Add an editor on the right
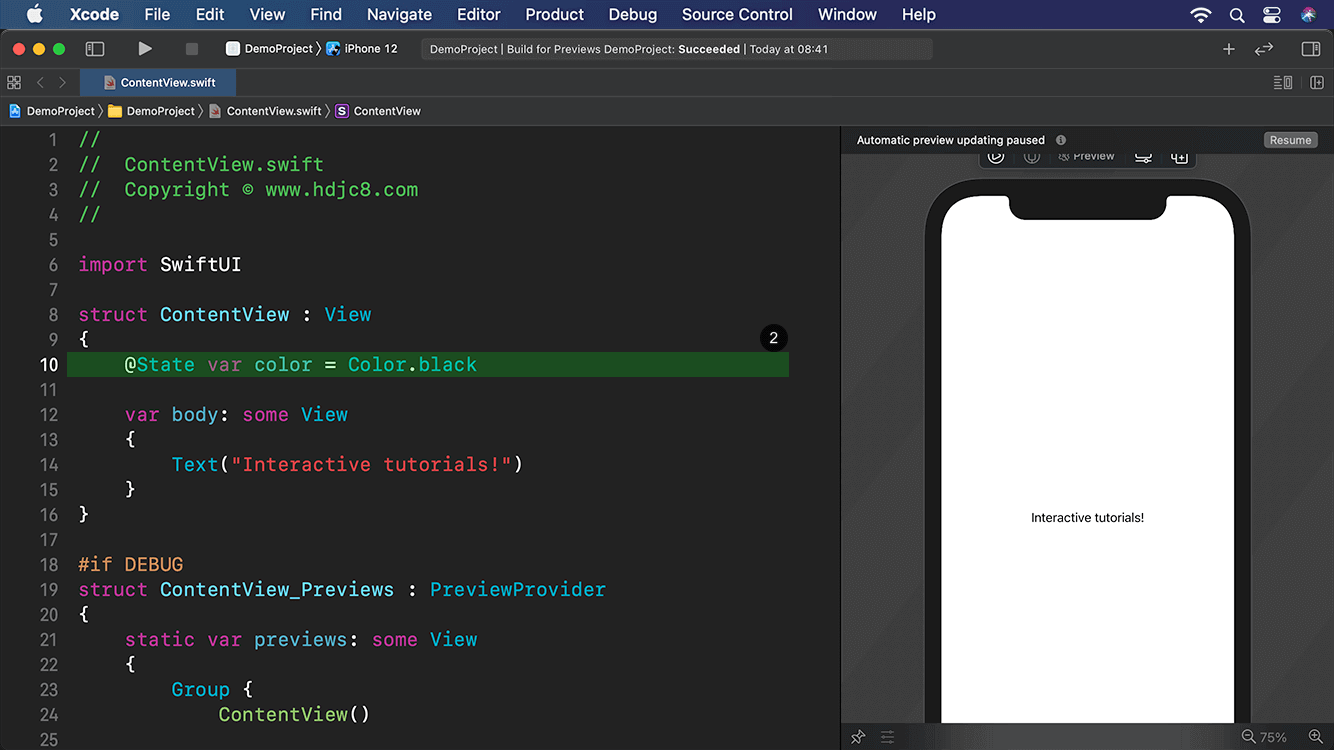Image resolution: width=1334 pixels, height=750 pixels. [1317, 83]
